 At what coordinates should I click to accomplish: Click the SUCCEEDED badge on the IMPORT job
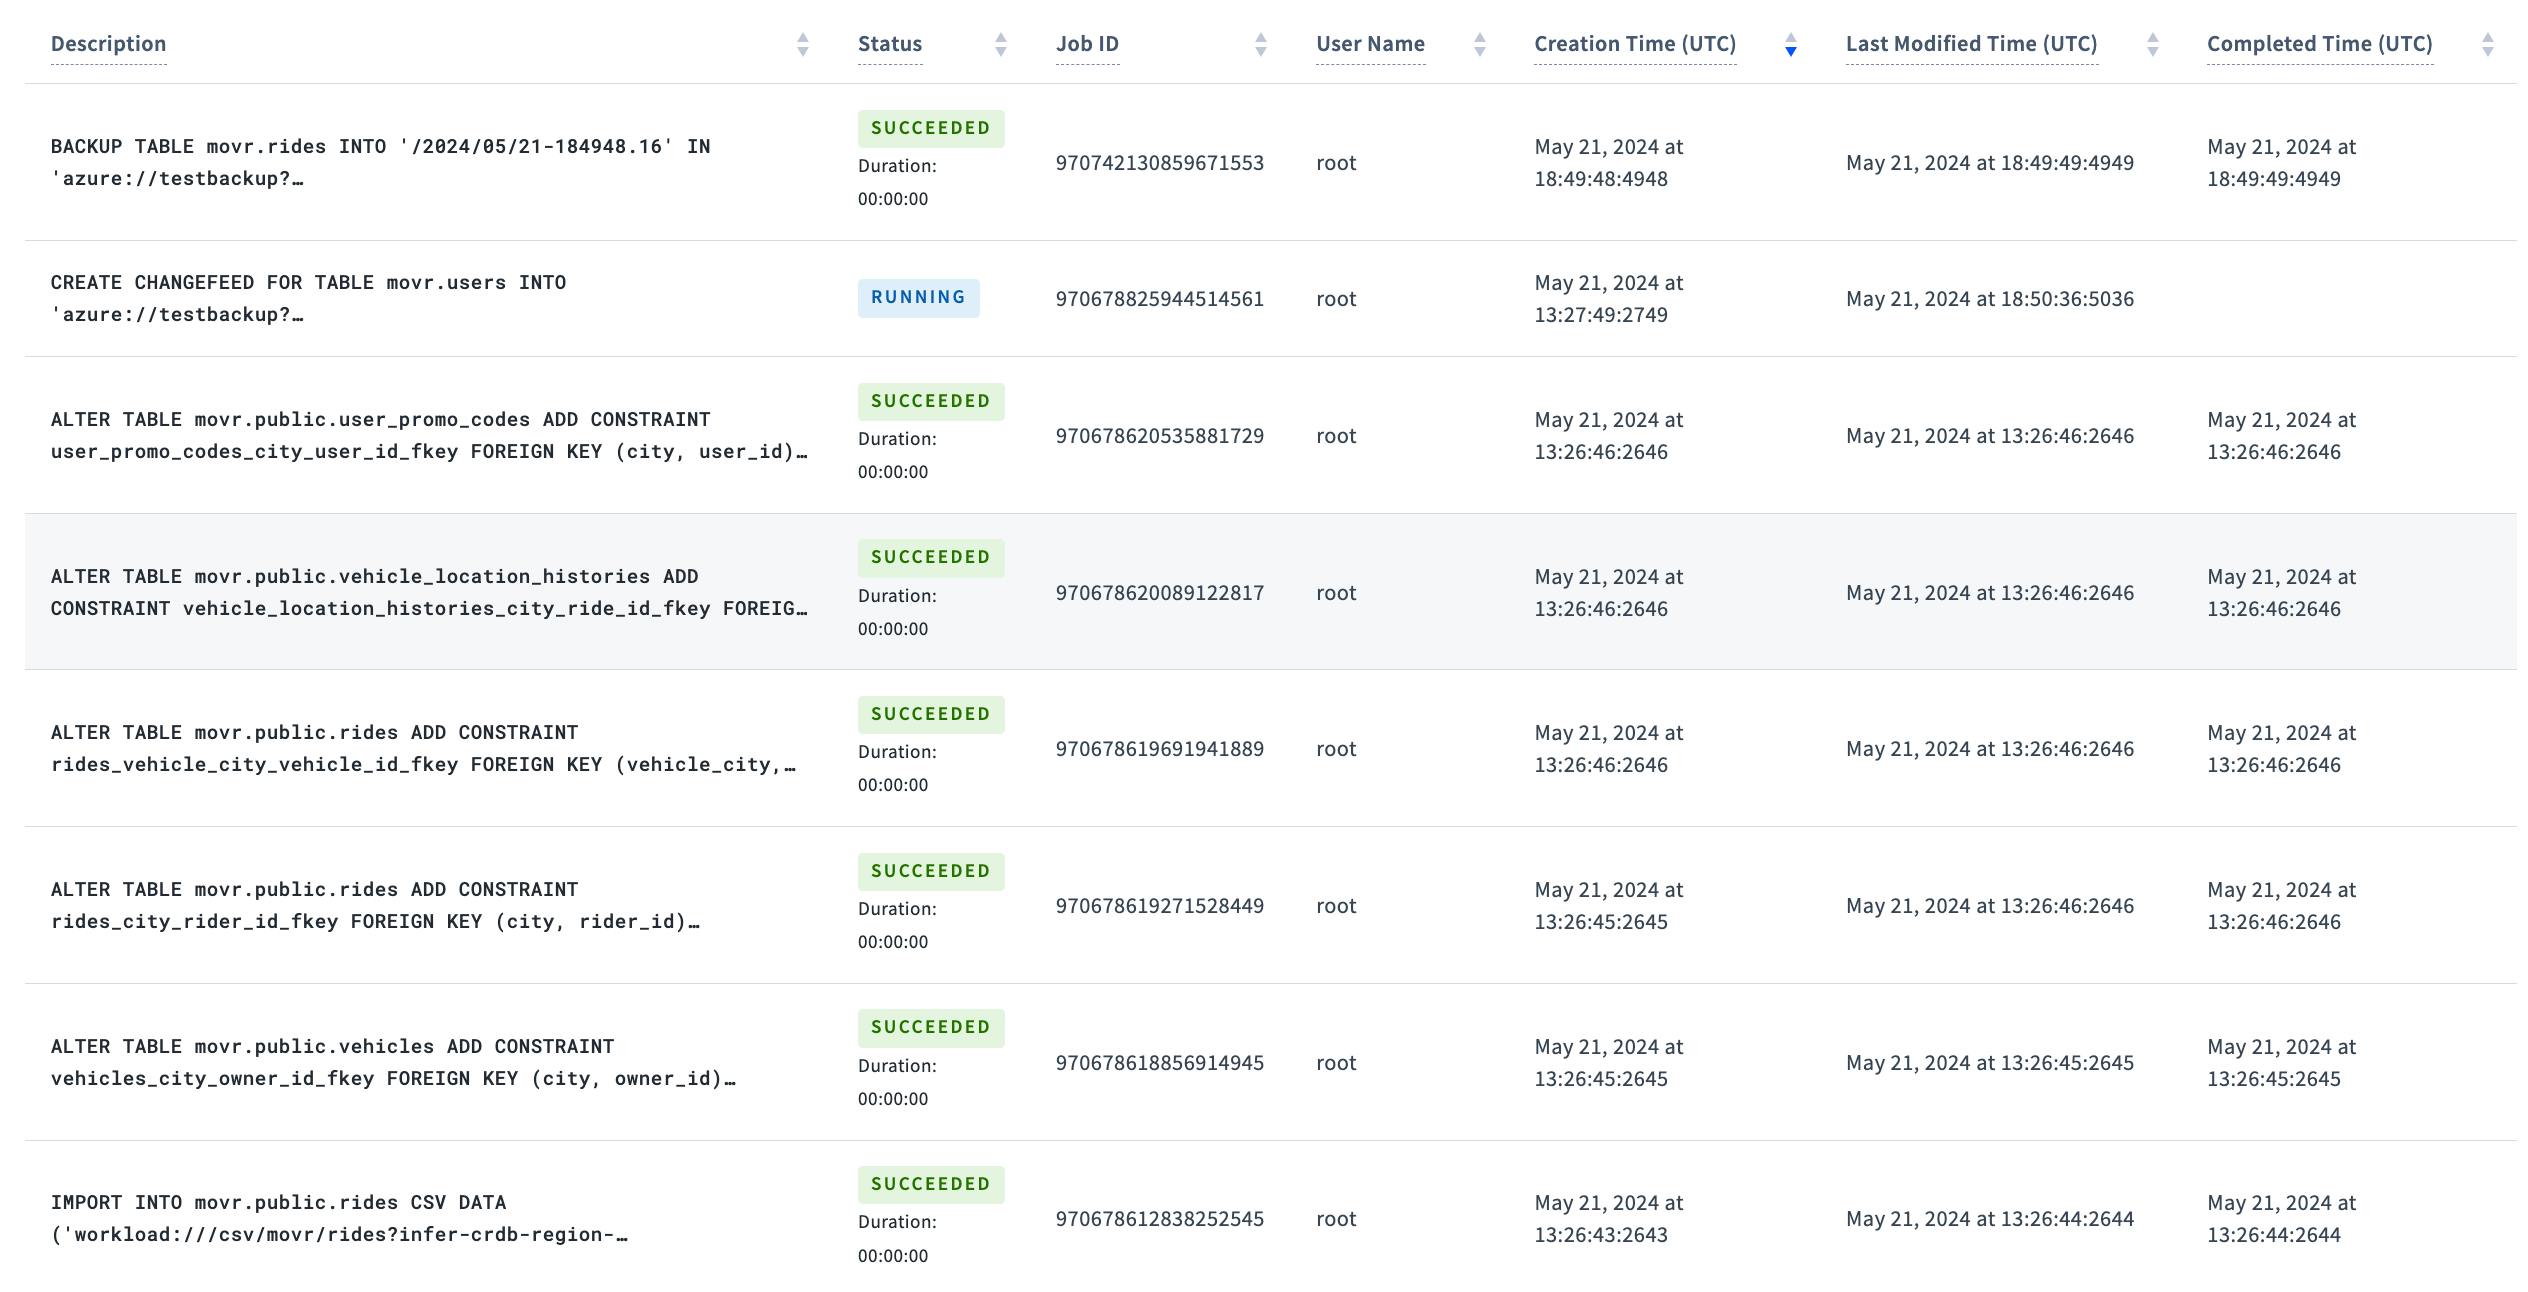pyautogui.click(x=930, y=1183)
